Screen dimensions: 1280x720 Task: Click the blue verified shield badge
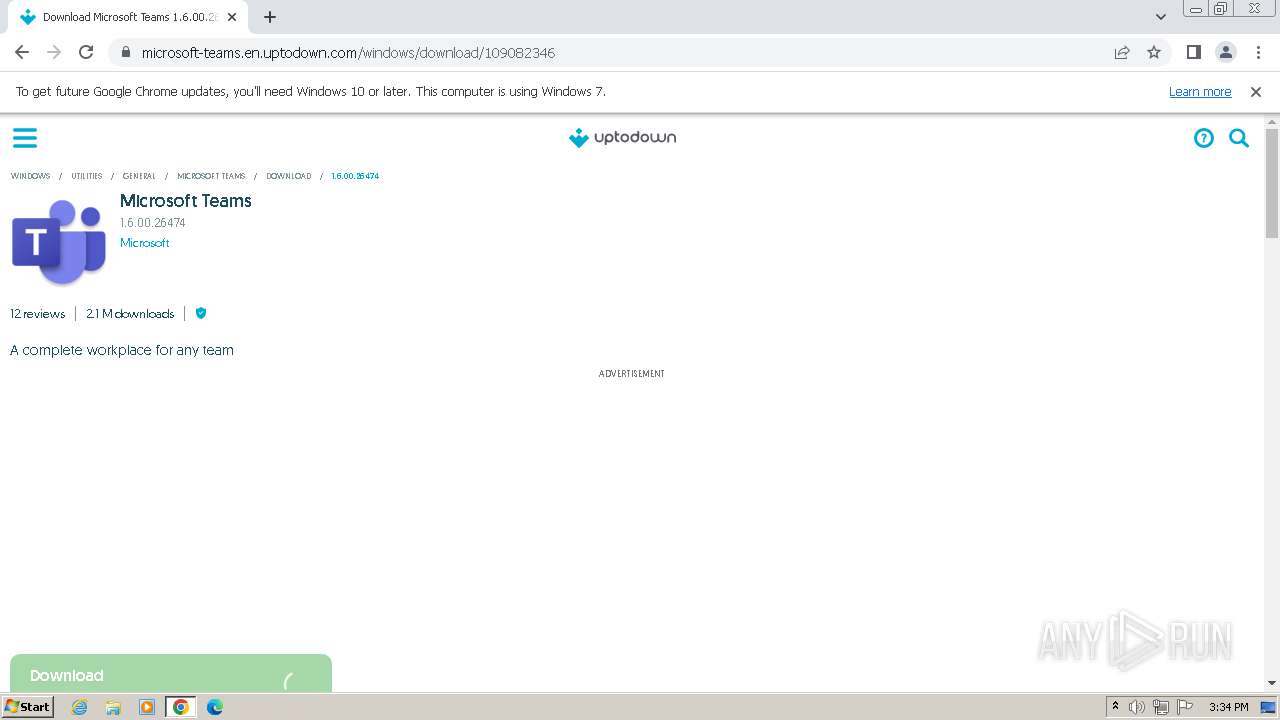click(201, 313)
